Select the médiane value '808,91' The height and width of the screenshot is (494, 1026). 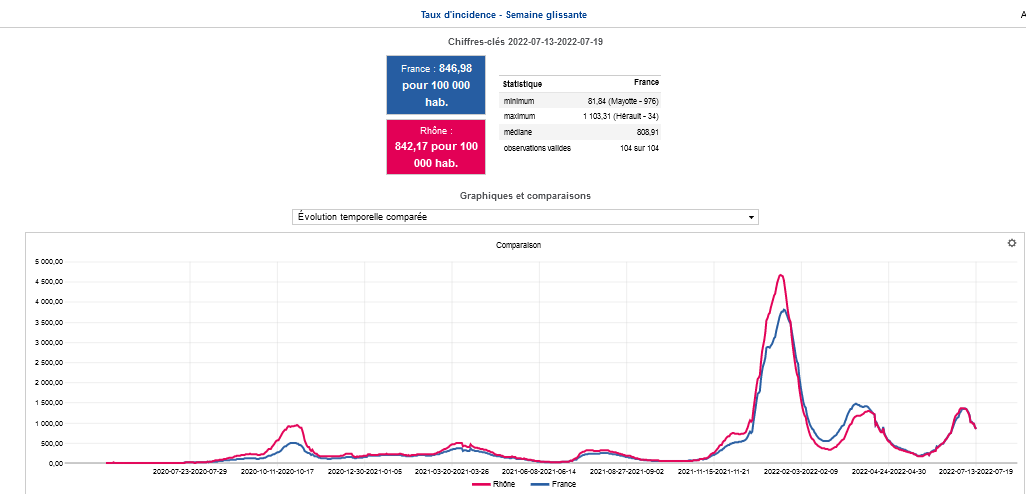click(x=646, y=132)
